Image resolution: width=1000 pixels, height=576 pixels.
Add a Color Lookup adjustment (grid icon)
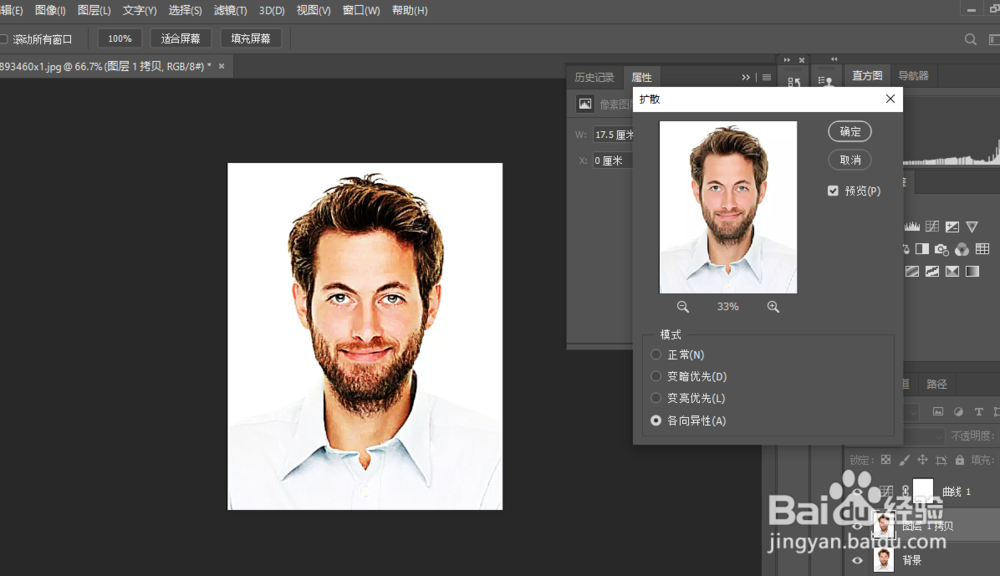pyautogui.click(x=982, y=249)
